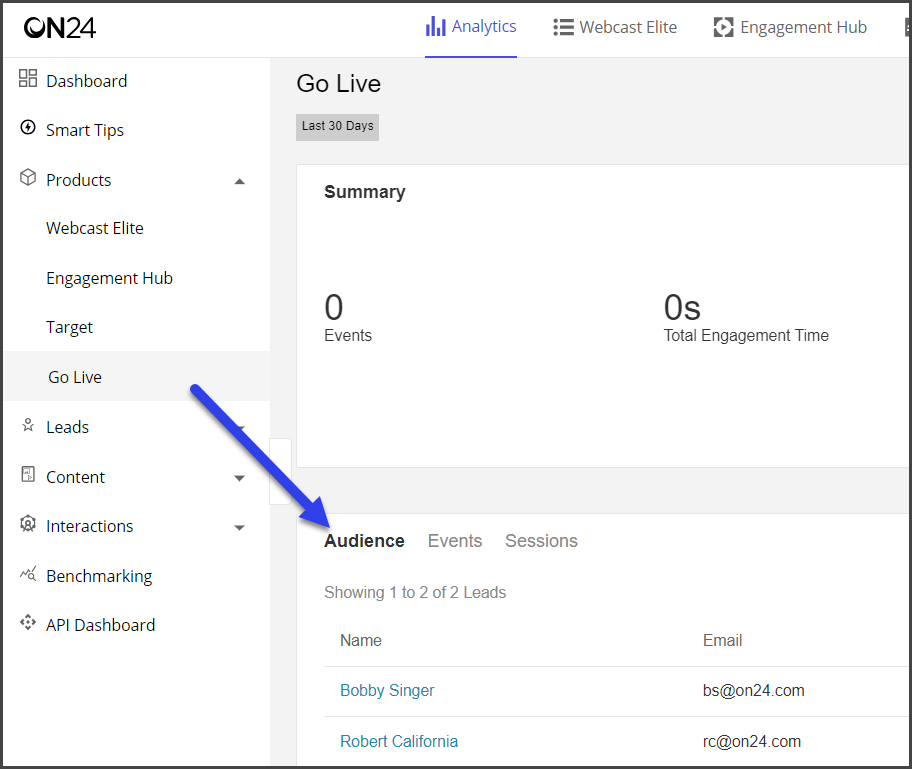The image size is (912, 769).
Task: Open the Analytics top tab
Action: click(471, 27)
